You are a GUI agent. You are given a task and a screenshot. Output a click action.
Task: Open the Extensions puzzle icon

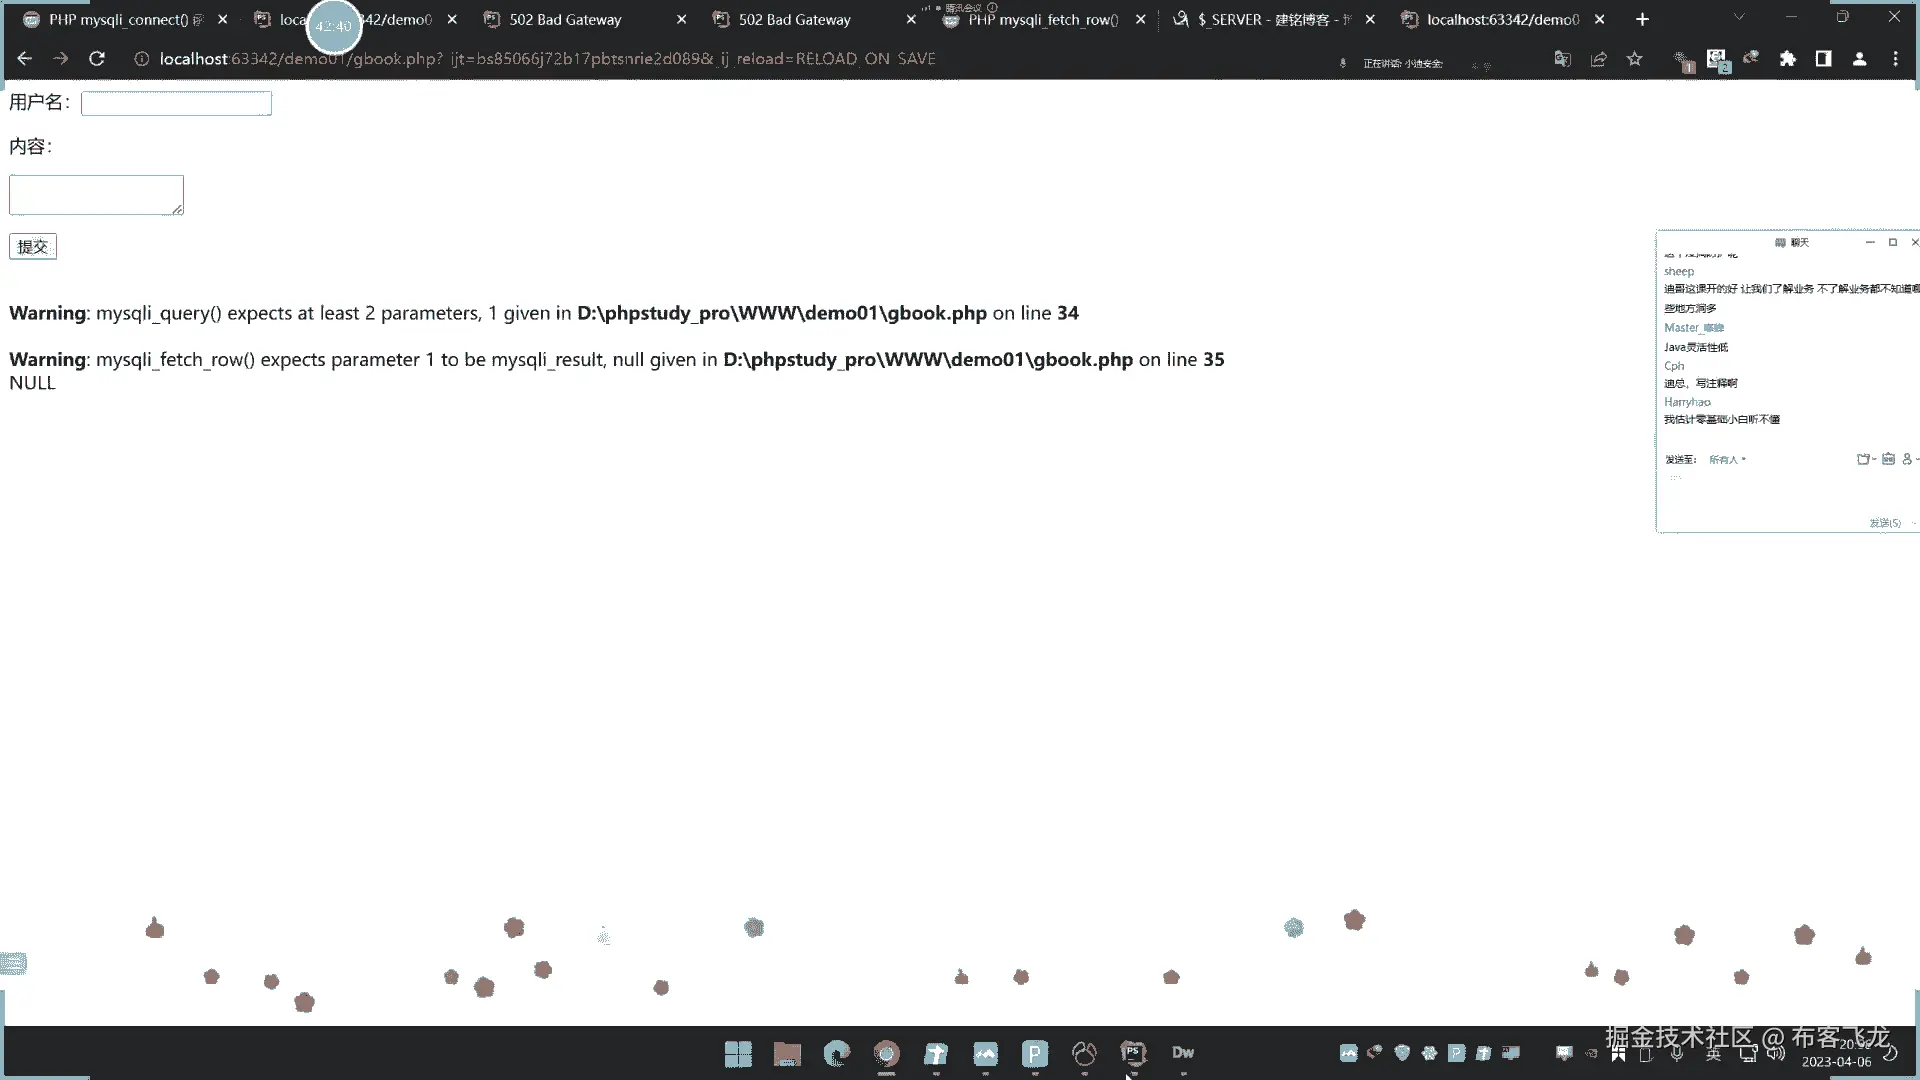click(x=1788, y=59)
